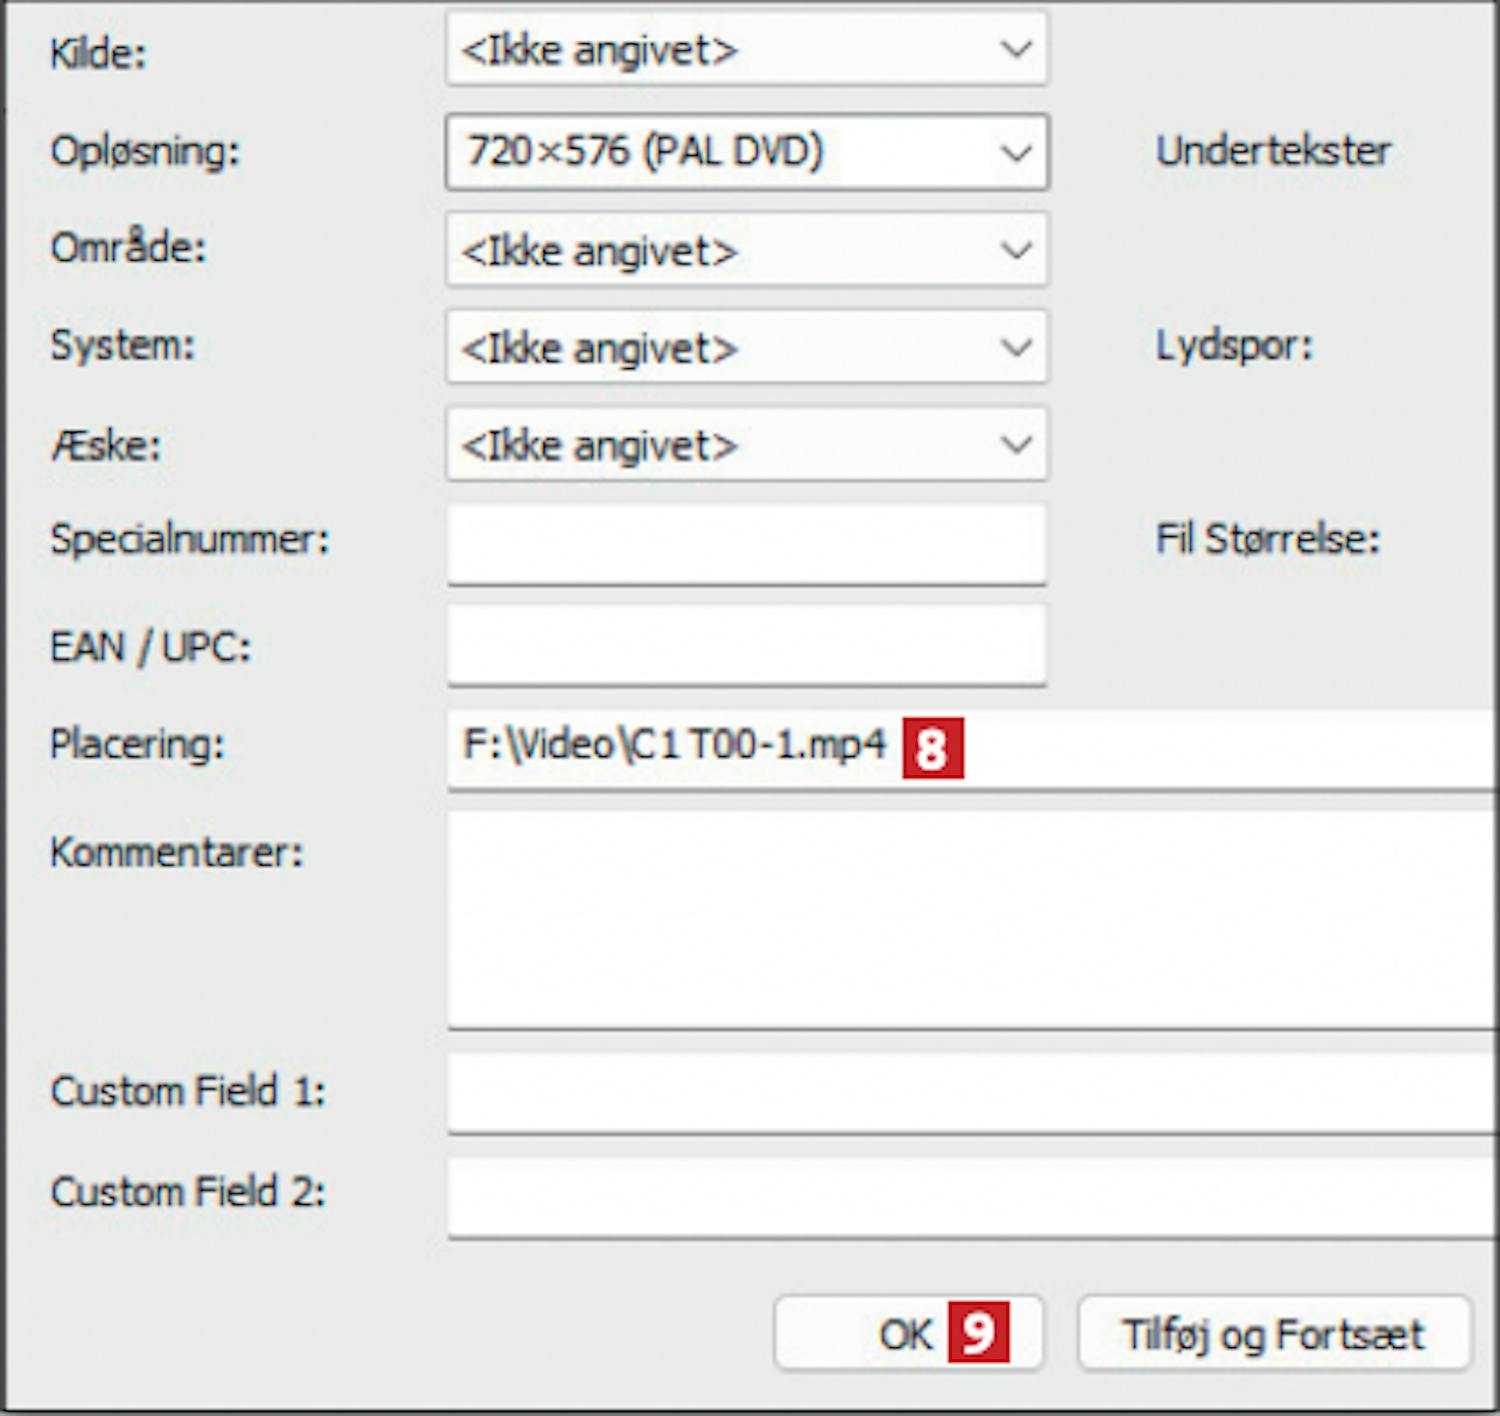Click the Æske dropdown chevron arrow
Screen dimensions: 1500x1416
coord(1016,444)
